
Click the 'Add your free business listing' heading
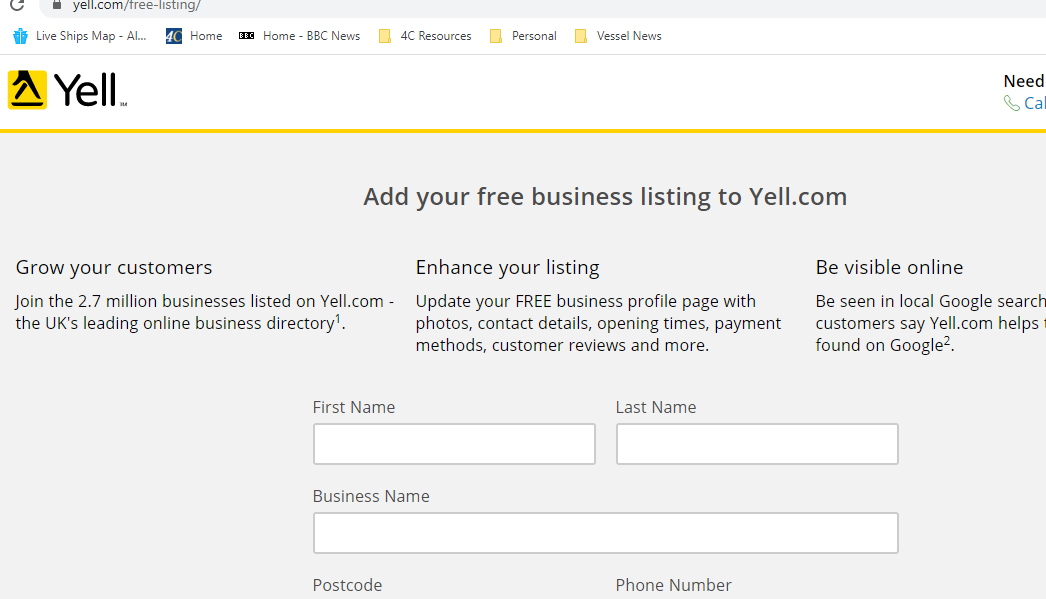point(605,196)
